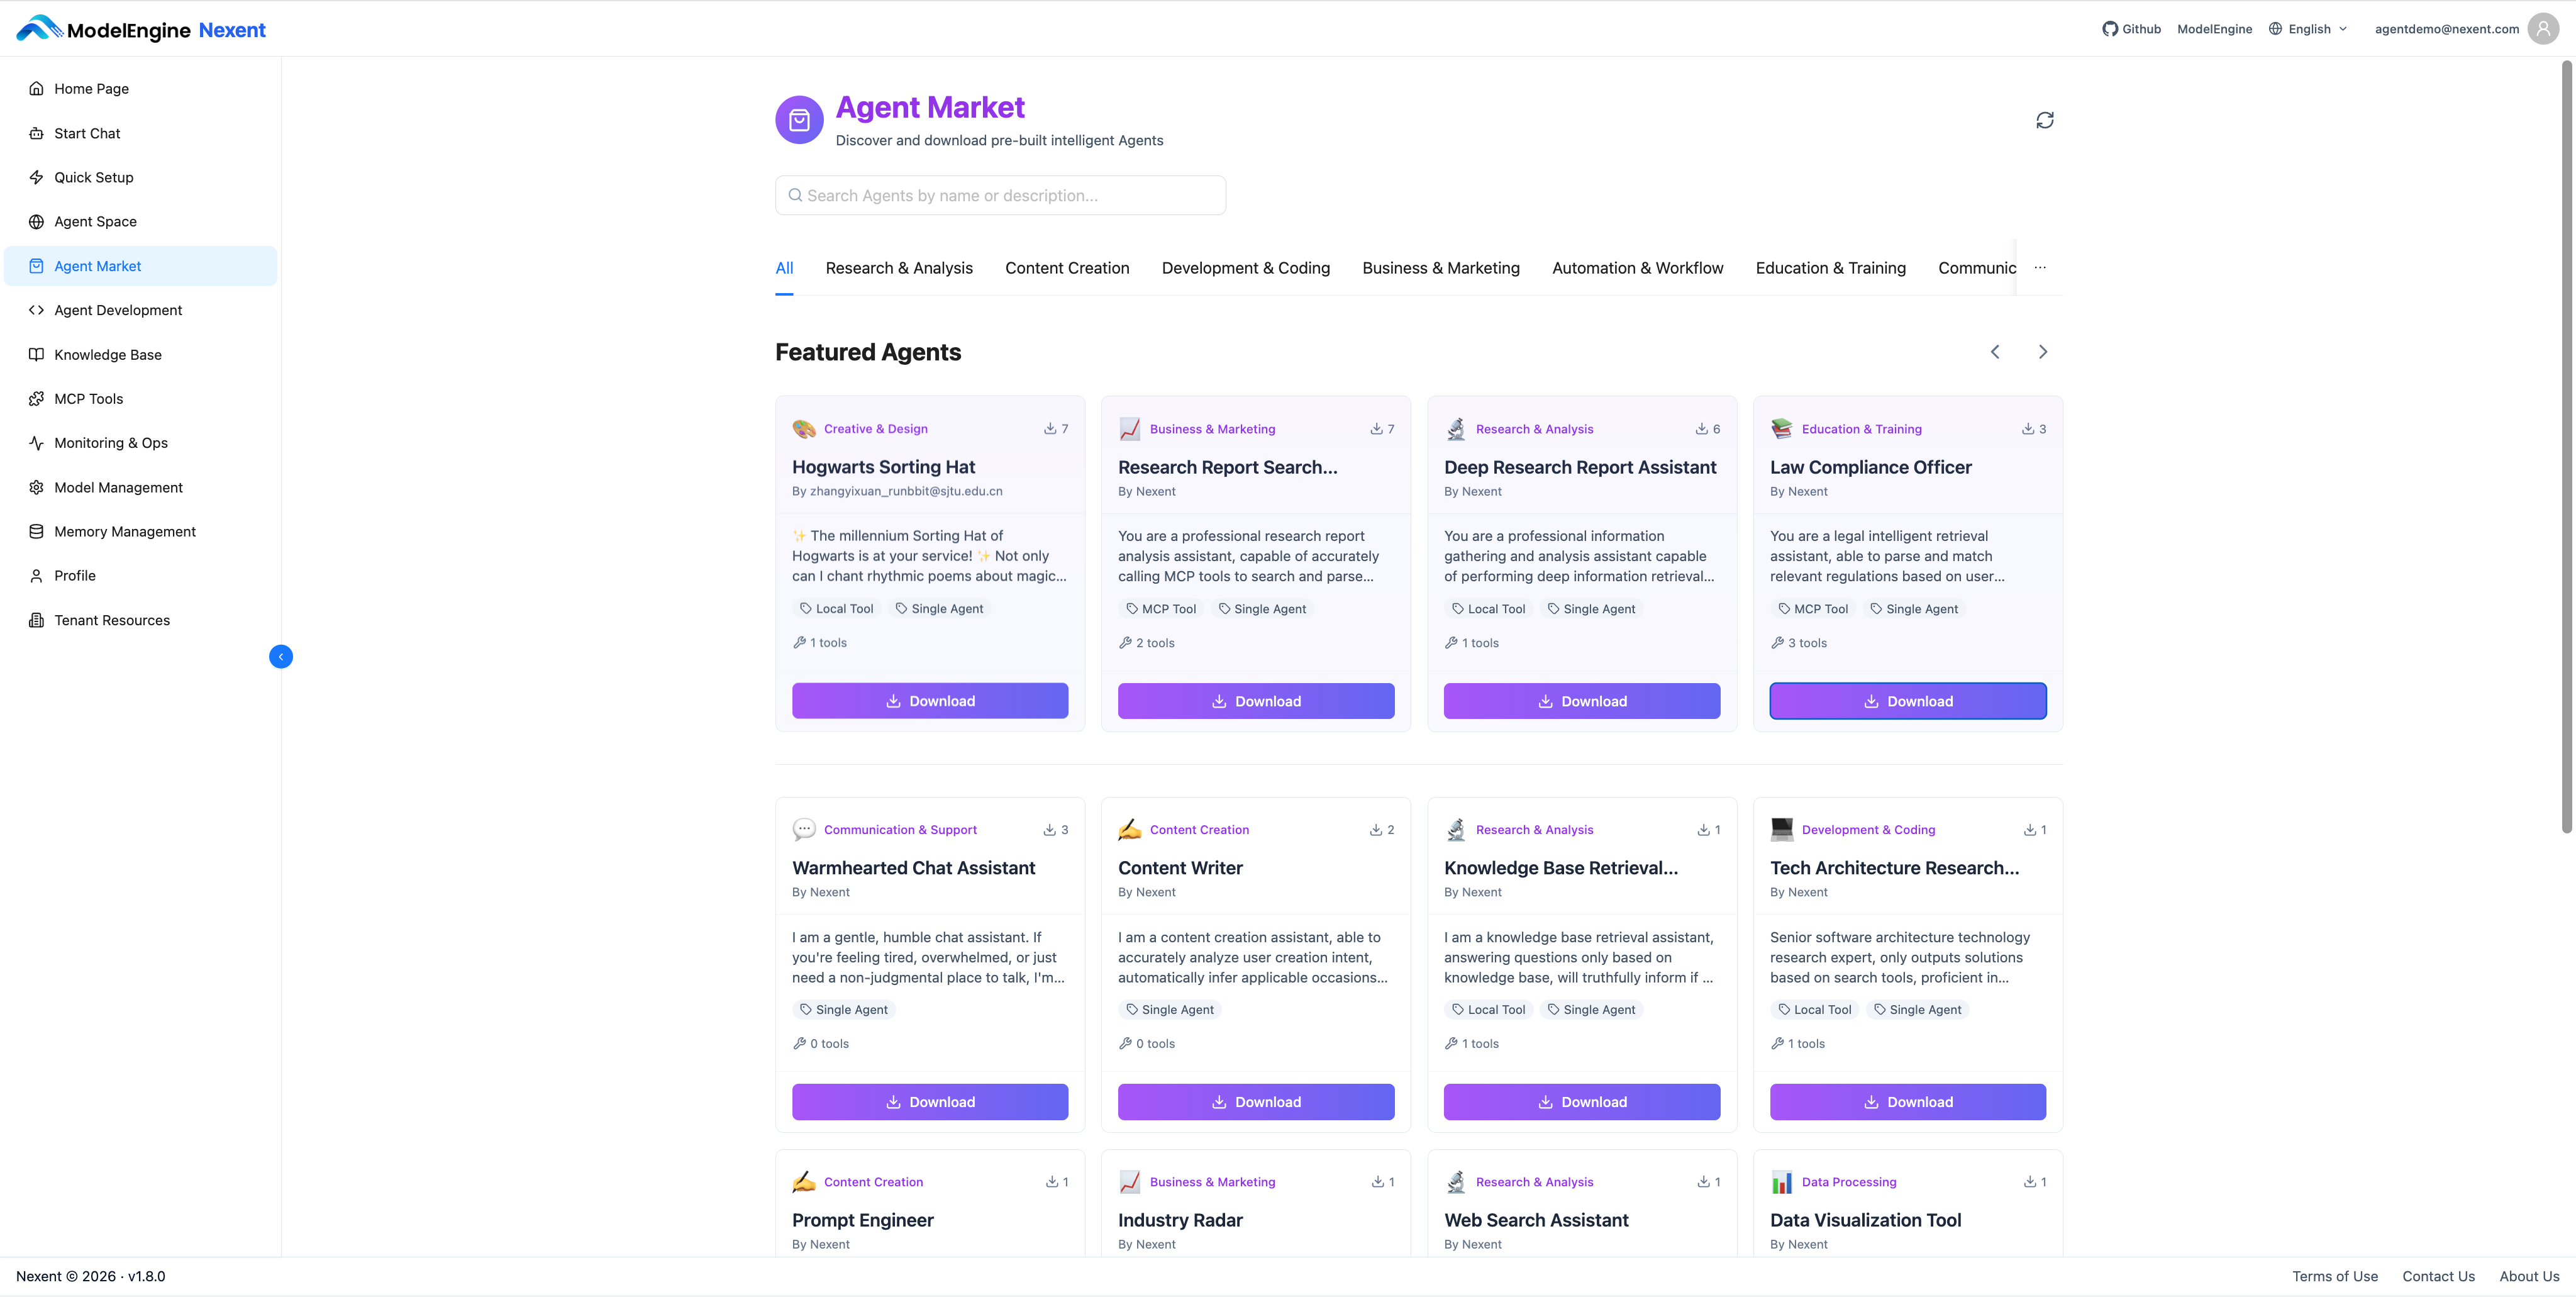The image size is (2576, 1297).
Task: Open the Development & Coding category tab
Action: (x=1245, y=268)
